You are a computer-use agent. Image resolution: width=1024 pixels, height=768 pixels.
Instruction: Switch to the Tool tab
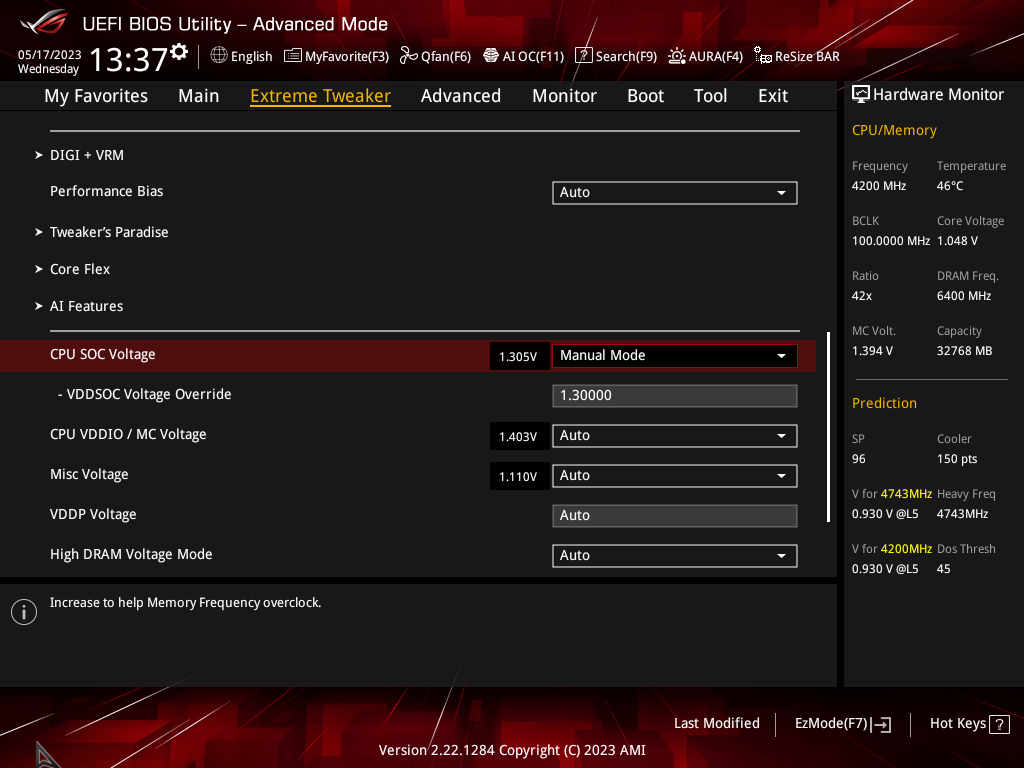[x=710, y=96]
